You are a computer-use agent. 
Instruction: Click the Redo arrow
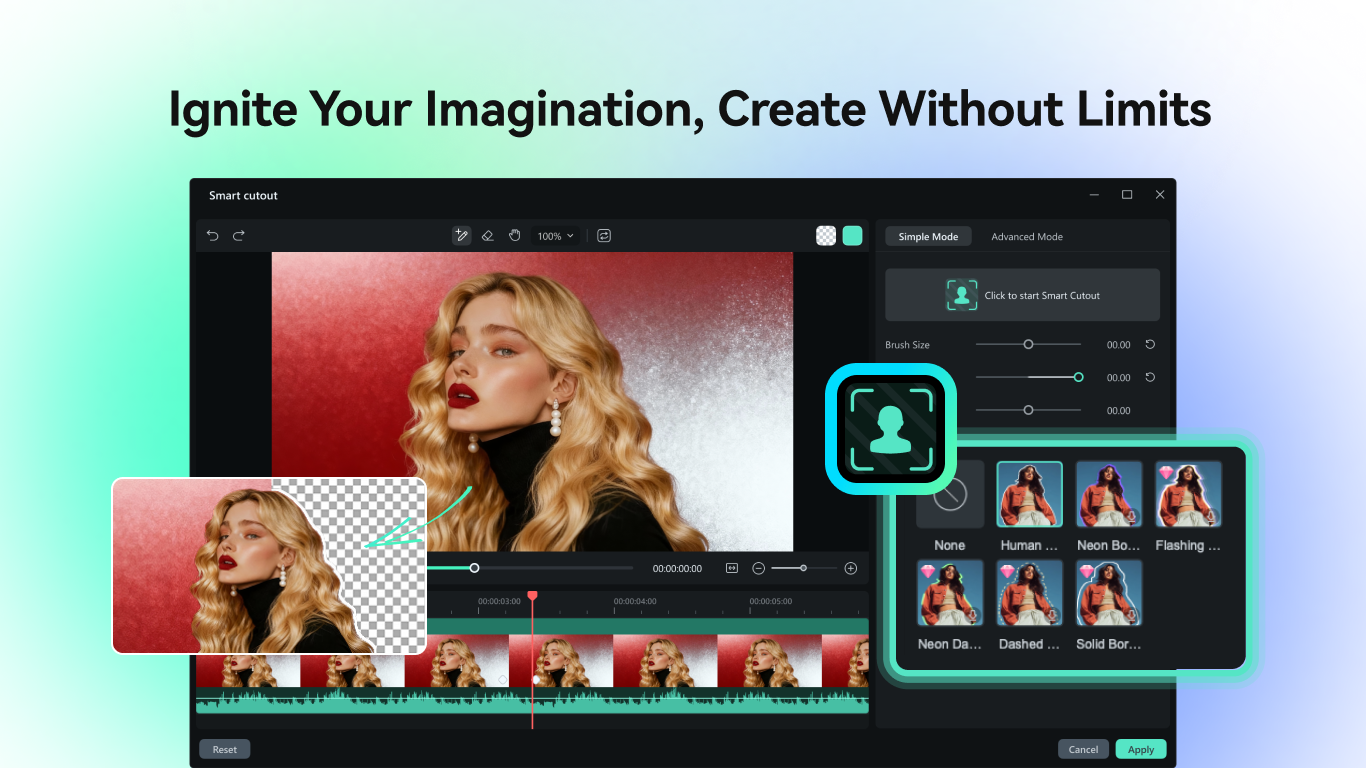238,235
